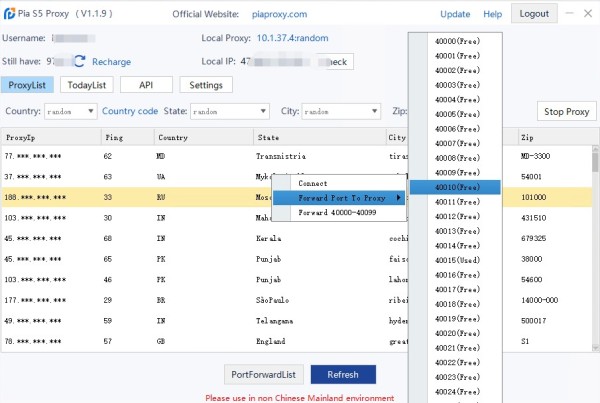Click the Recharge link
600x403 pixels.
(111, 62)
